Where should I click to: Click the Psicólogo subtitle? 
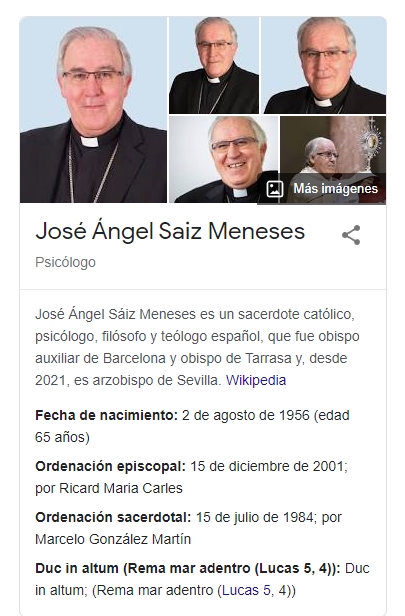point(65,262)
